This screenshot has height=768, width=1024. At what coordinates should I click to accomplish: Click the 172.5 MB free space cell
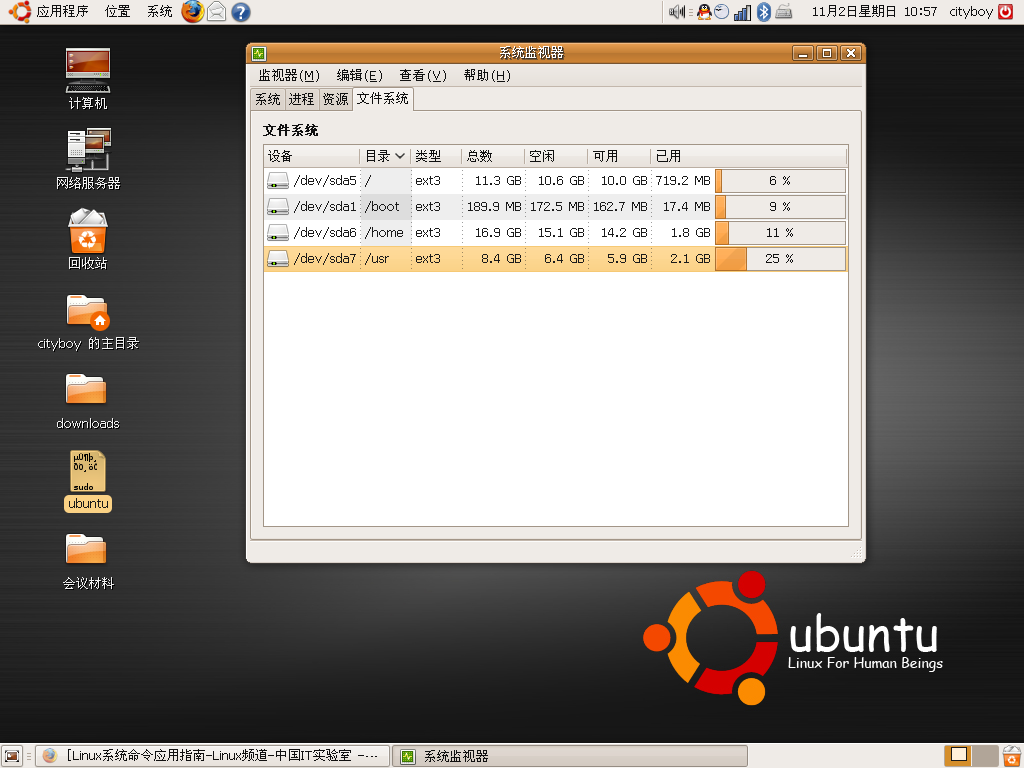coord(557,207)
